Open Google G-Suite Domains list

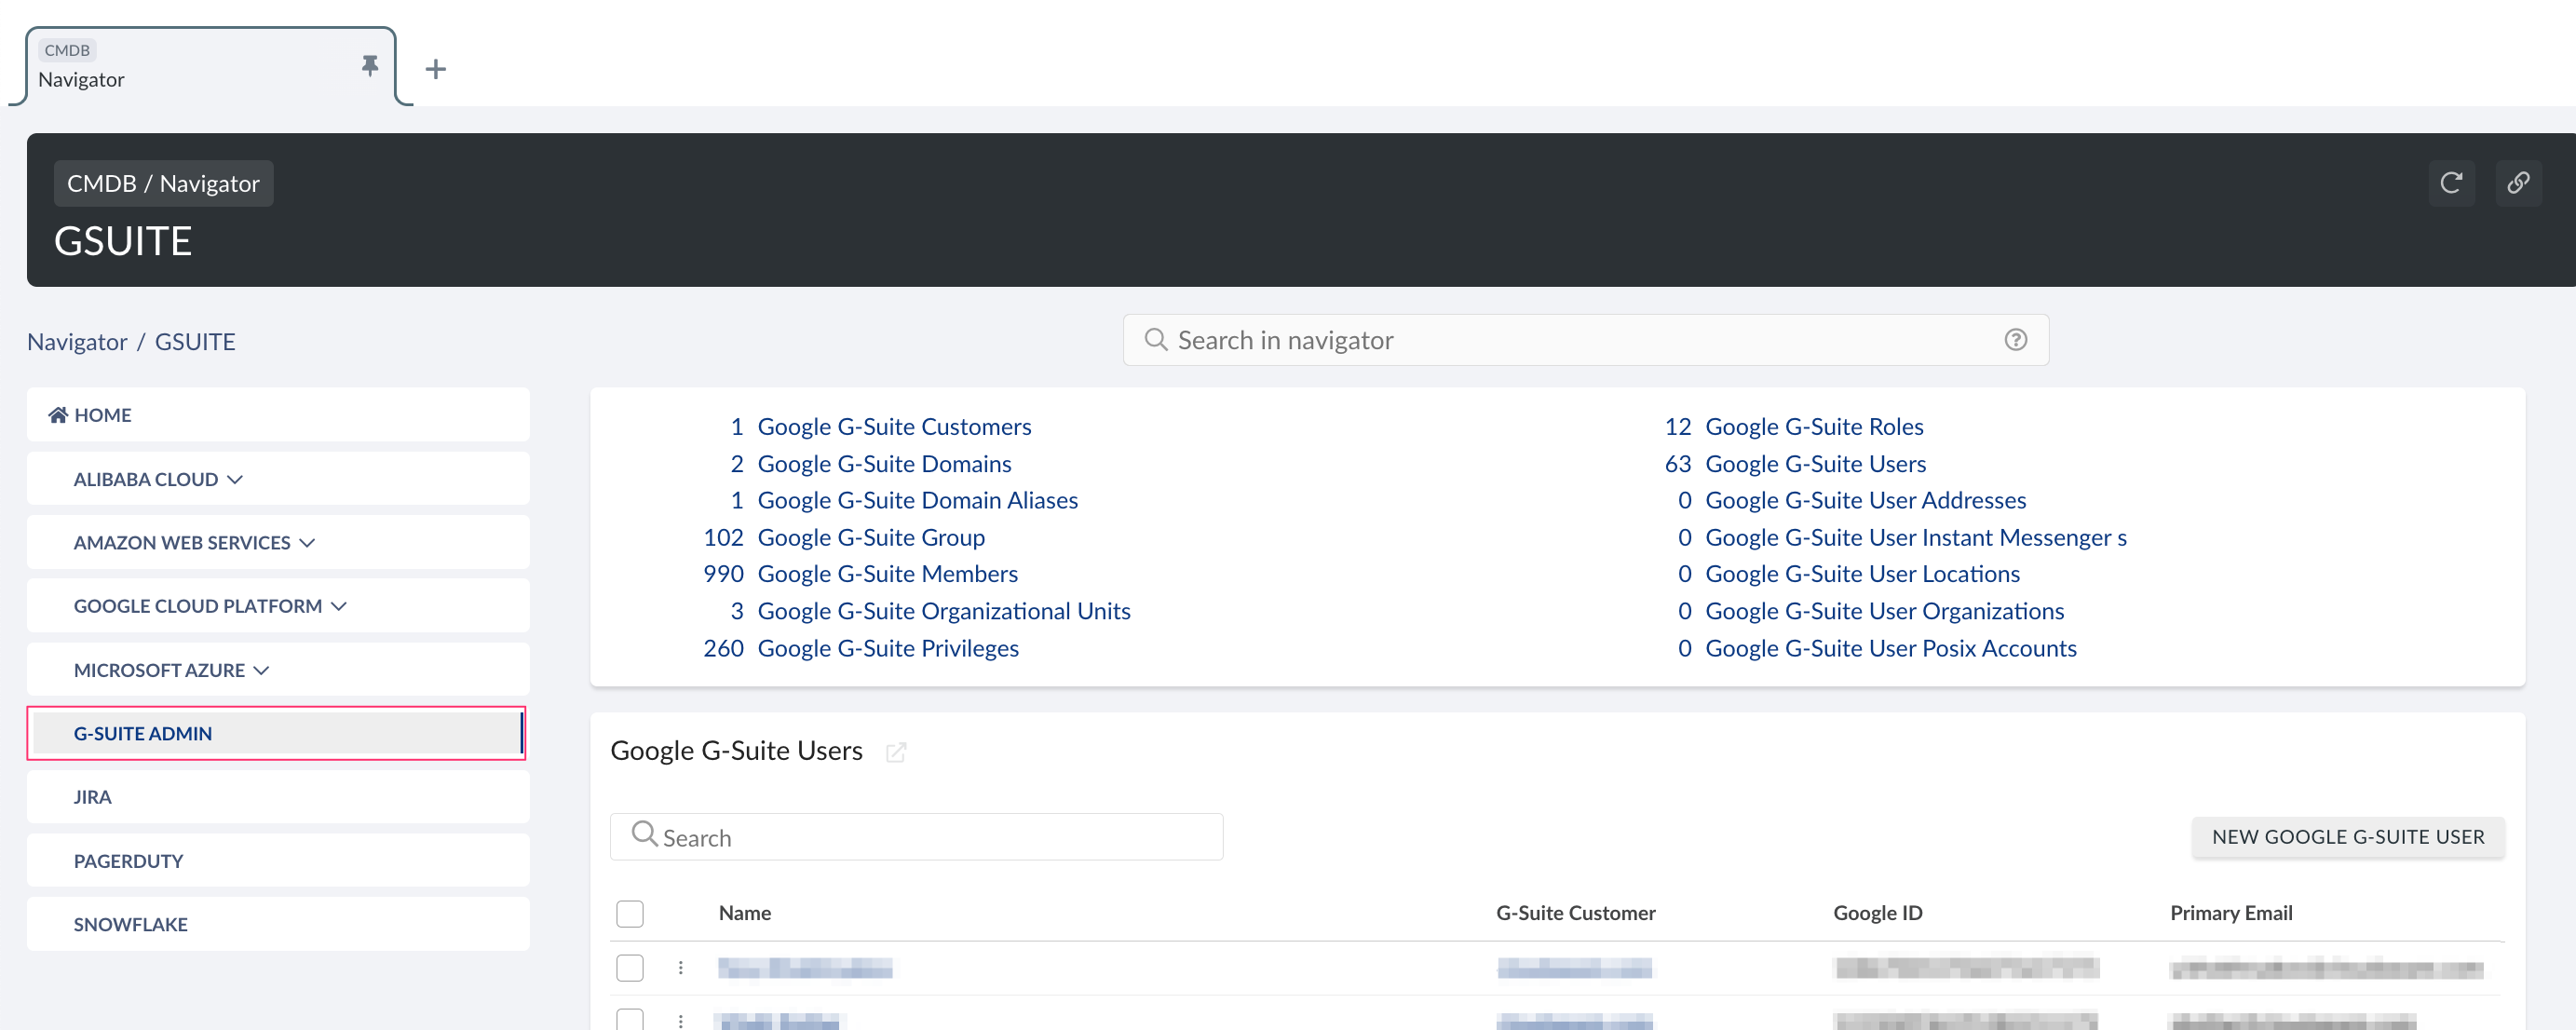pos(884,464)
